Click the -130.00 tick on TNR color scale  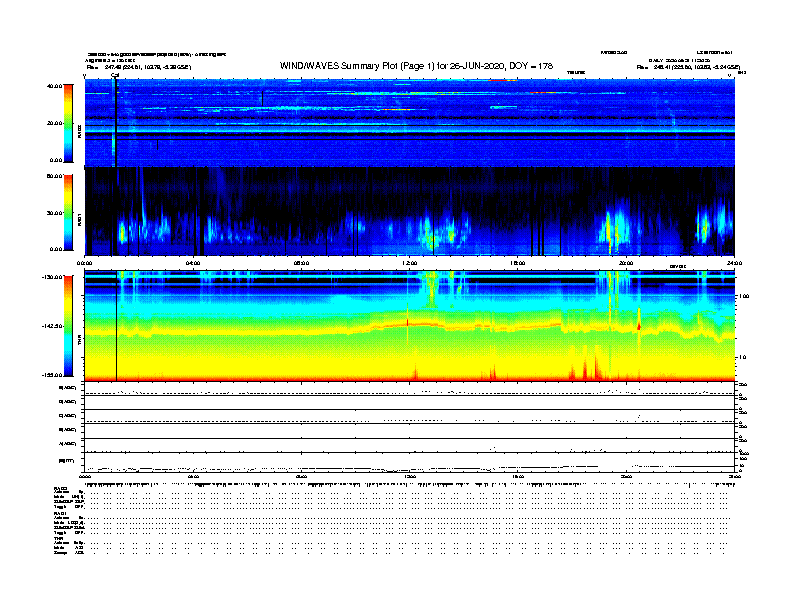pos(53,277)
